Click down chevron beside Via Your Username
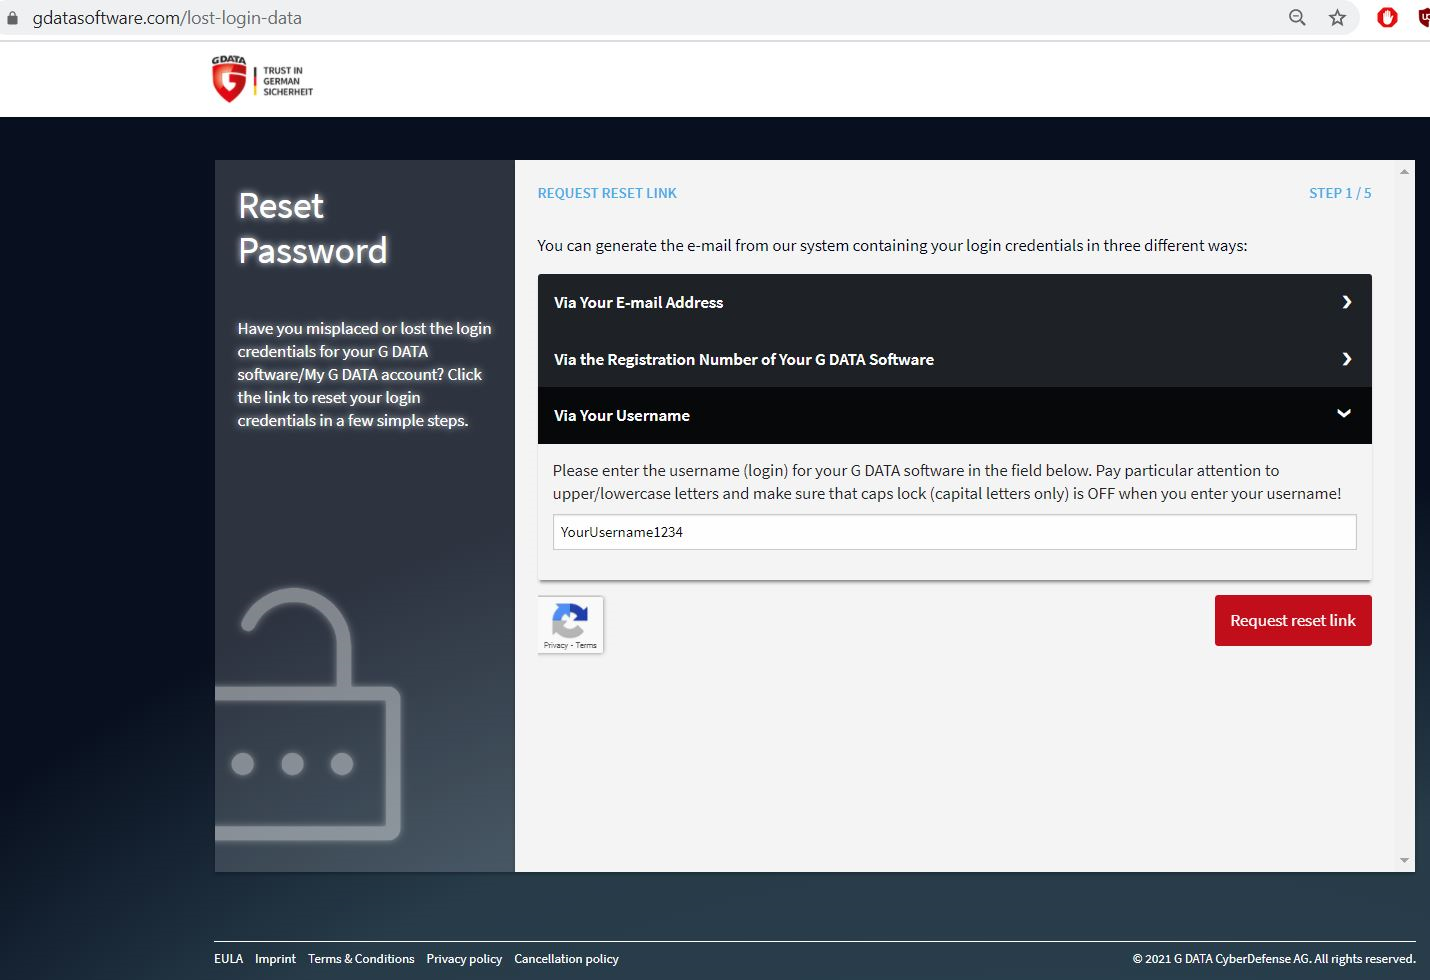 [1344, 414]
